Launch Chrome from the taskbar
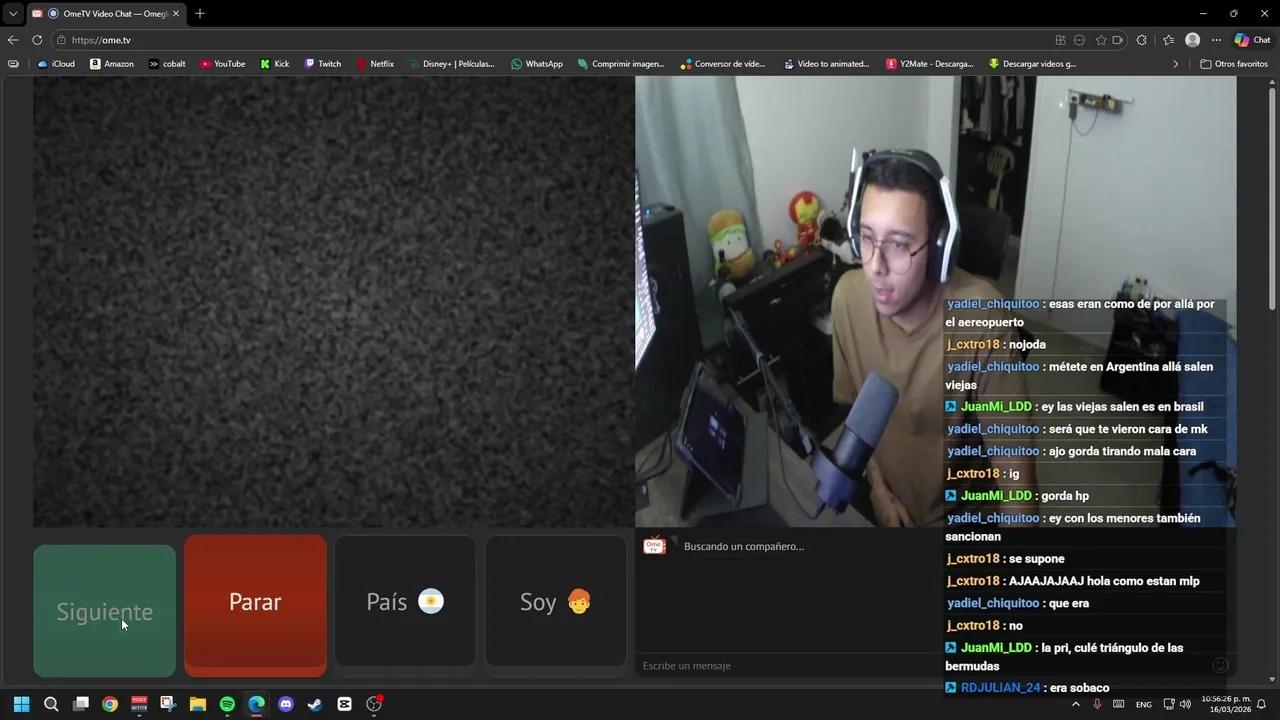Viewport: 1280px width, 720px height. pyautogui.click(x=110, y=704)
